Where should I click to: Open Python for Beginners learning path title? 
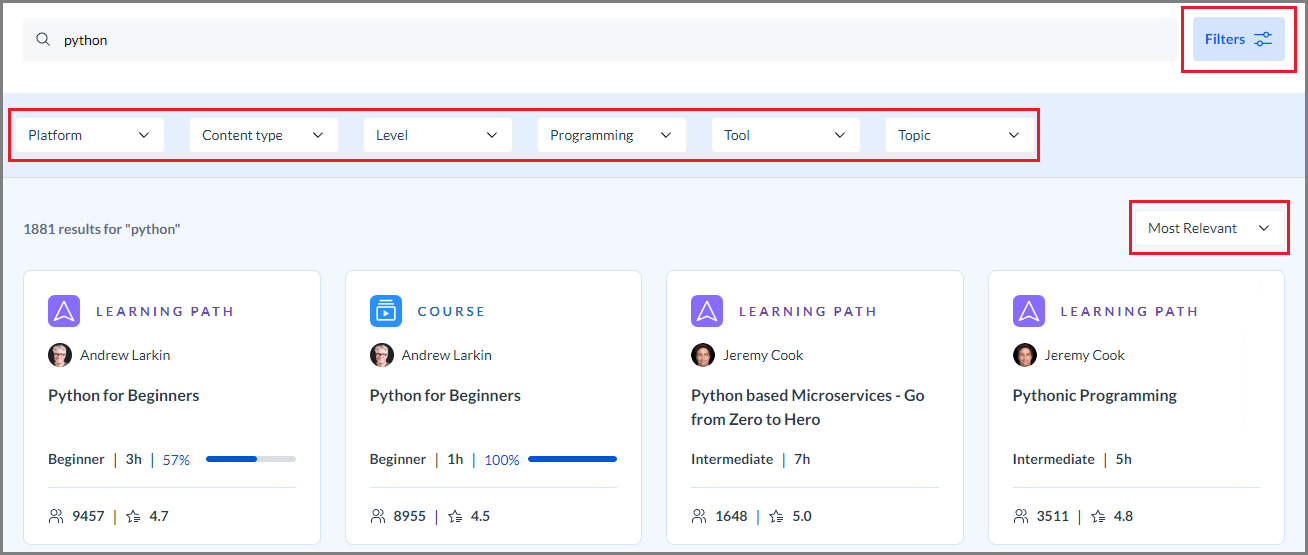124,396
